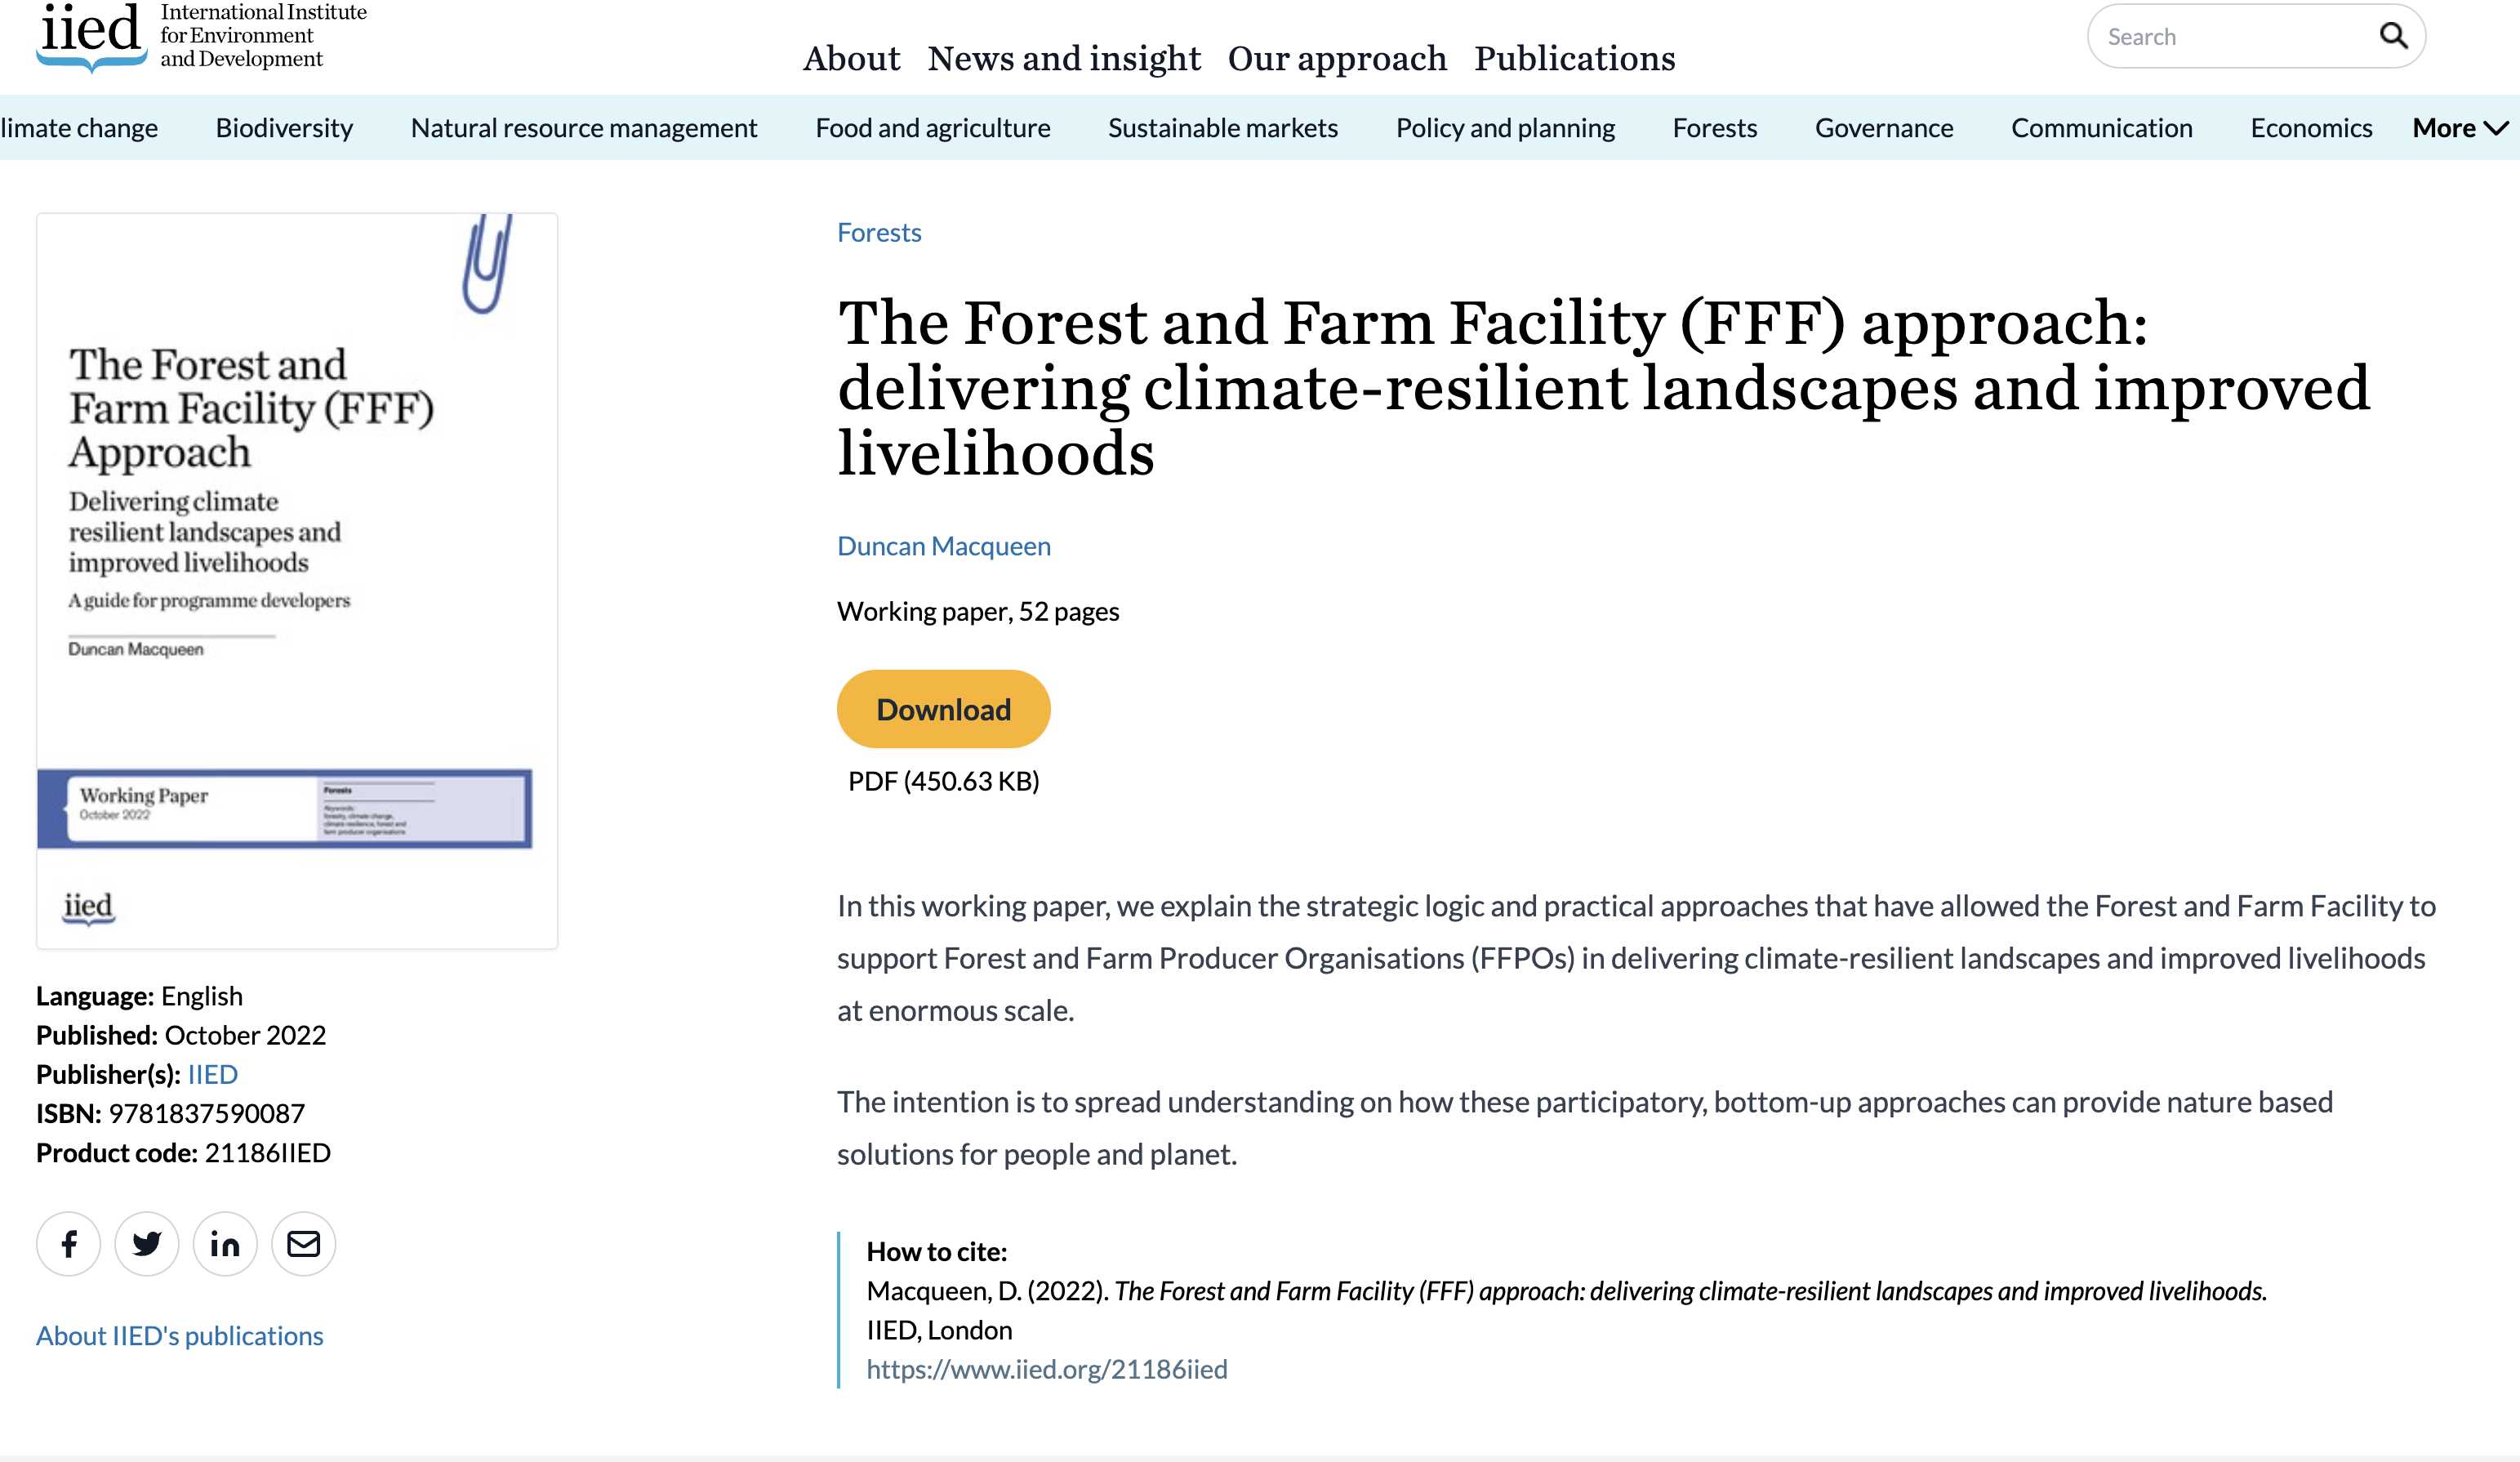2520x1462 pixels.
Task: Go to Communication topic
Action: coord(2102,128)
